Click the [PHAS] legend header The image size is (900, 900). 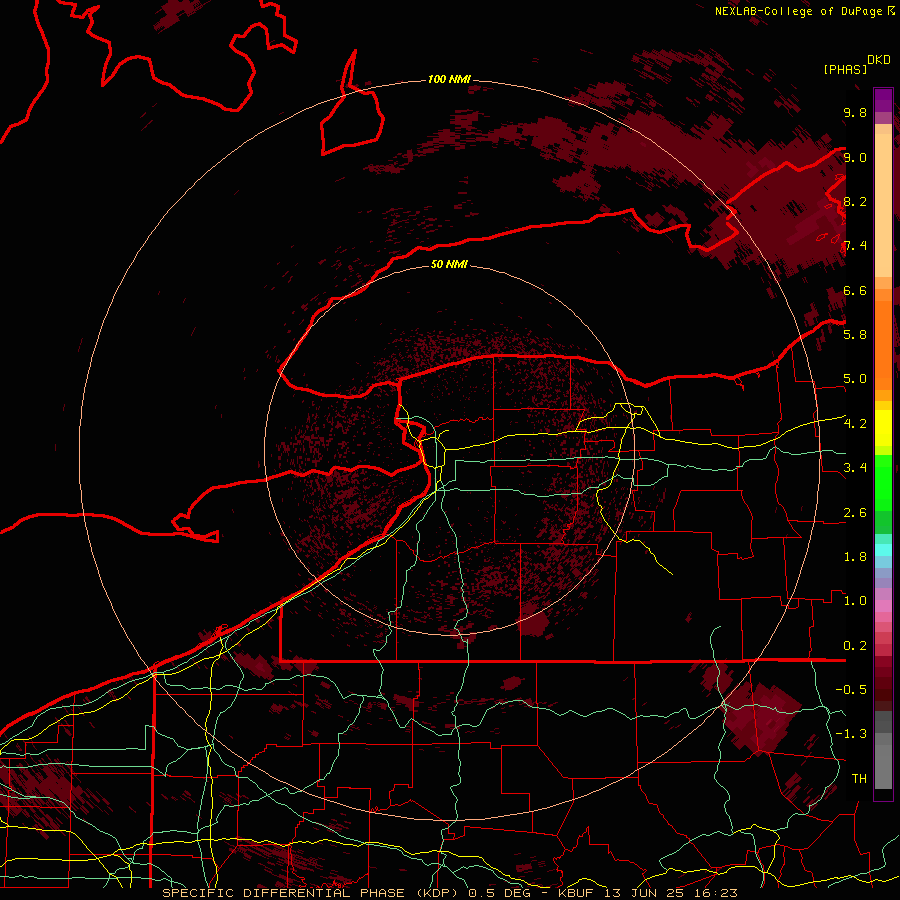click(x=845, y=69)
